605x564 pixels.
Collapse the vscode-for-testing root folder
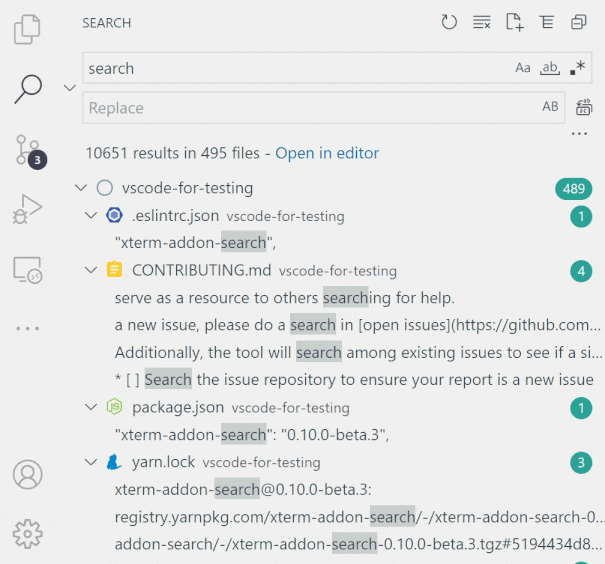[x=80, y=188]
